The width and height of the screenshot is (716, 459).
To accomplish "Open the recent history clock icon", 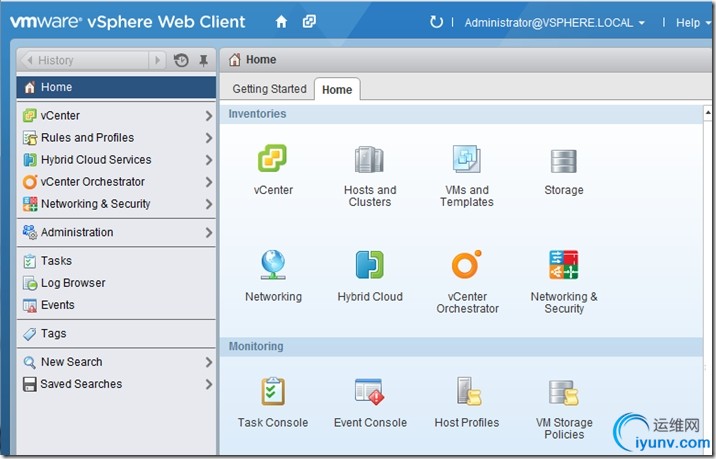I will tap(181, 60).
